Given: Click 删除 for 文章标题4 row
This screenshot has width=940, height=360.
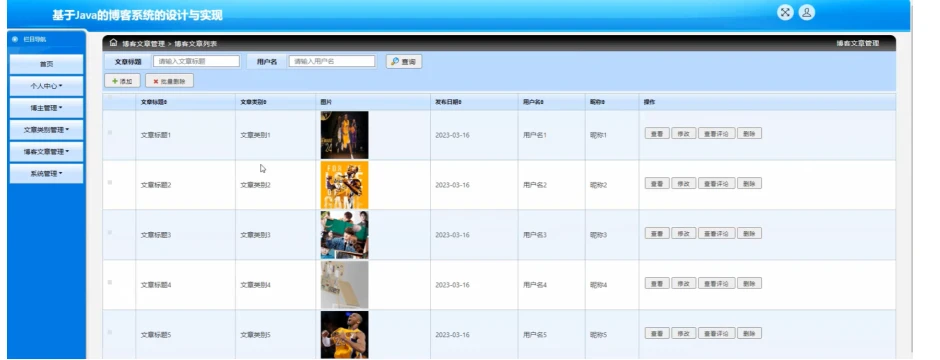Looking at the screenshot, I should point(749,283).
